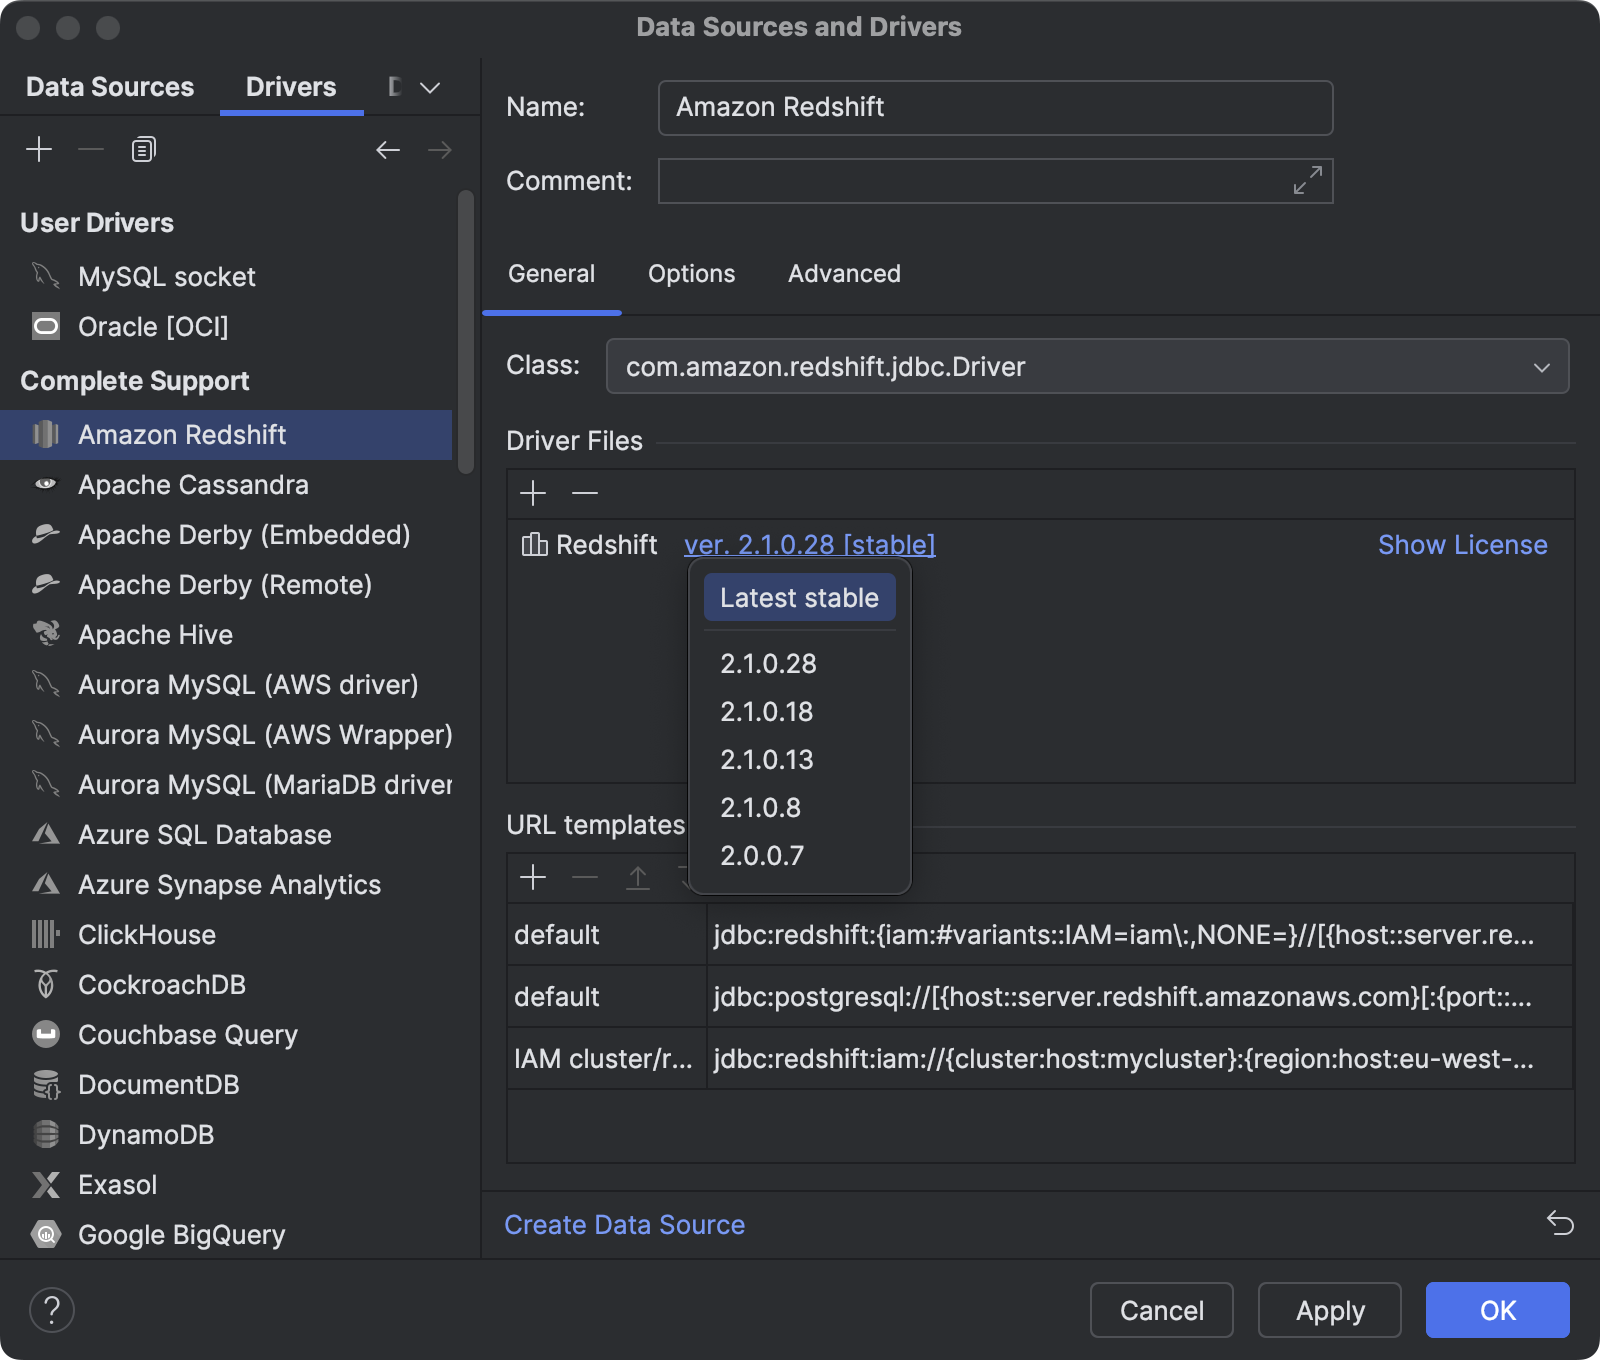This screenshot has height=1360, width=1600.
Task: Open the hidden tabs chevron menu
Action: tap(428, 88)
